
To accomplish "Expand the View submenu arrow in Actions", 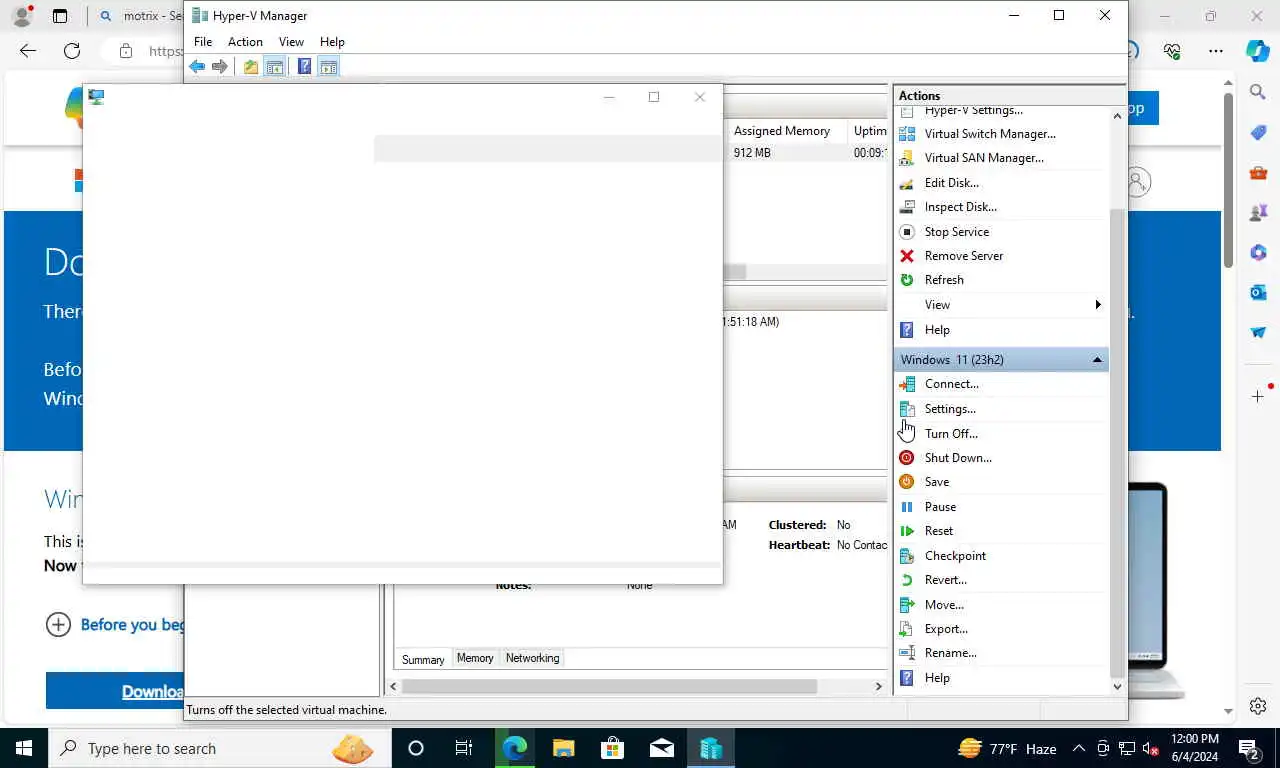I will pyautogui.click(x=1098, y=305).
